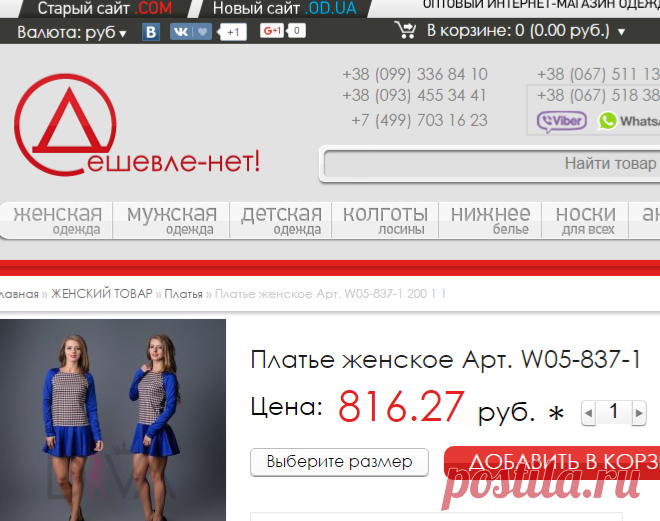This screenshot has width=660, height=521.
Task: Switch to Новый сайт .OD.UA tab
Action: click(285, 8)
